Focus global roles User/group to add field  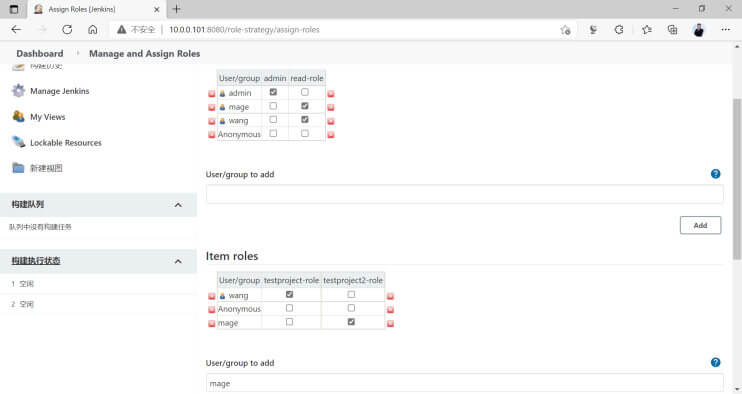pos(464,194)
